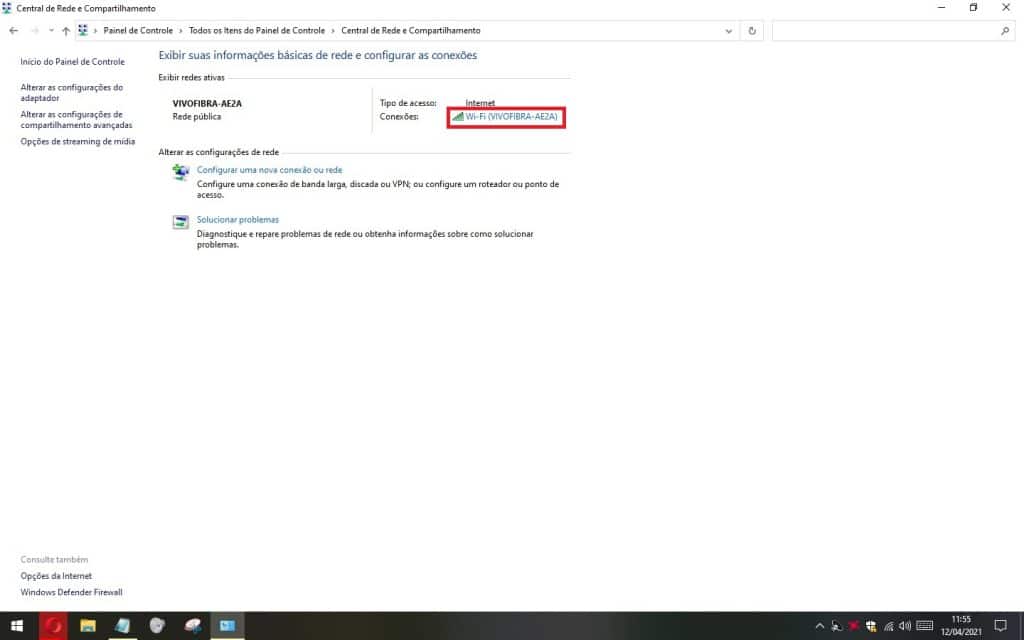Open Opções da Internet link
This screenshot has height=640, width=1024.
pyautogui.click(x=56, y=576)
